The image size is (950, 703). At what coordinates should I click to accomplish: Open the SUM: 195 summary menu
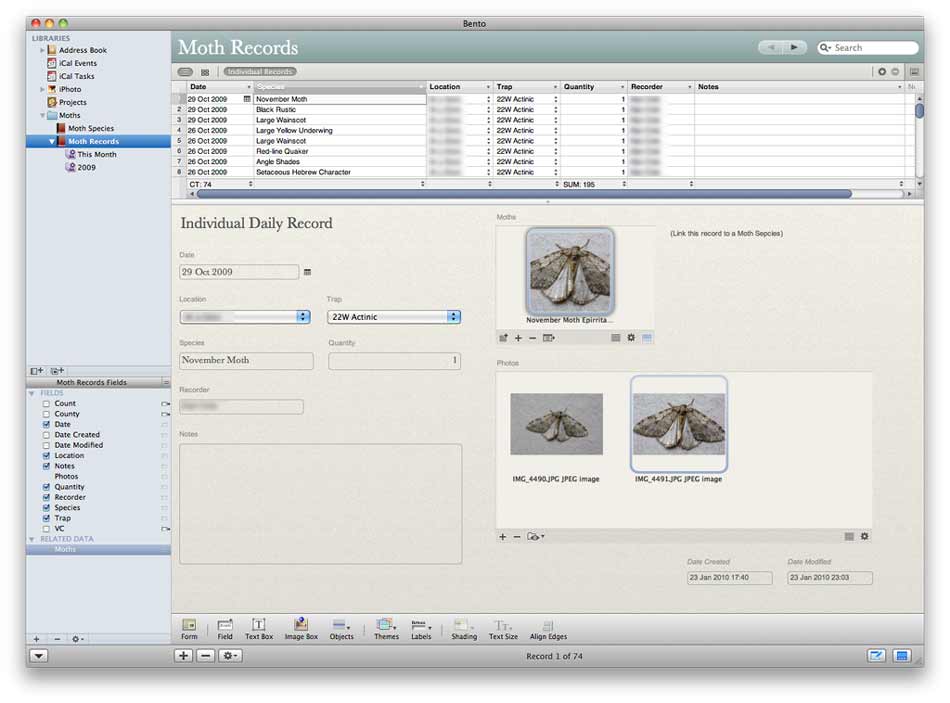click(594, 184)
